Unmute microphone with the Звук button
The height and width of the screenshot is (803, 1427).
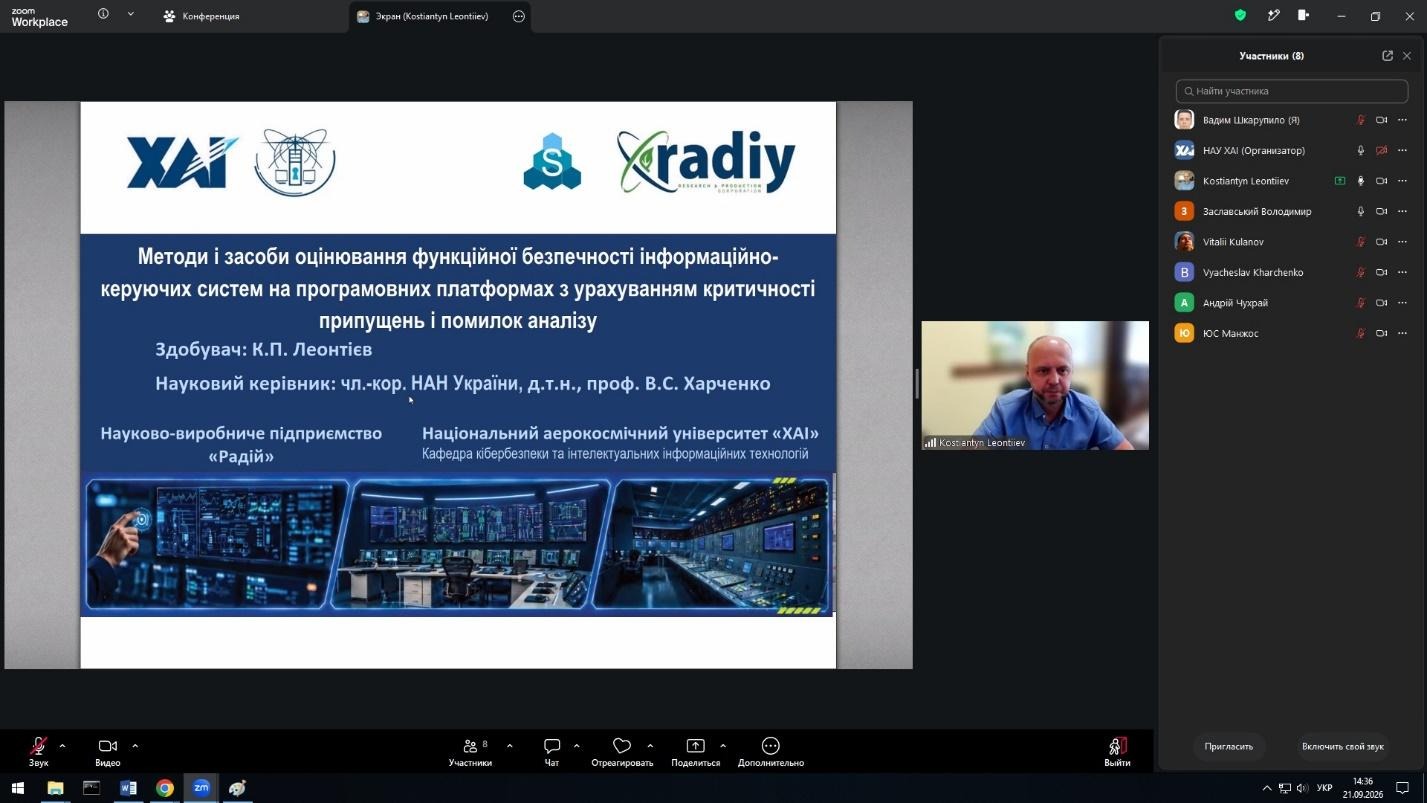point(38,751)
